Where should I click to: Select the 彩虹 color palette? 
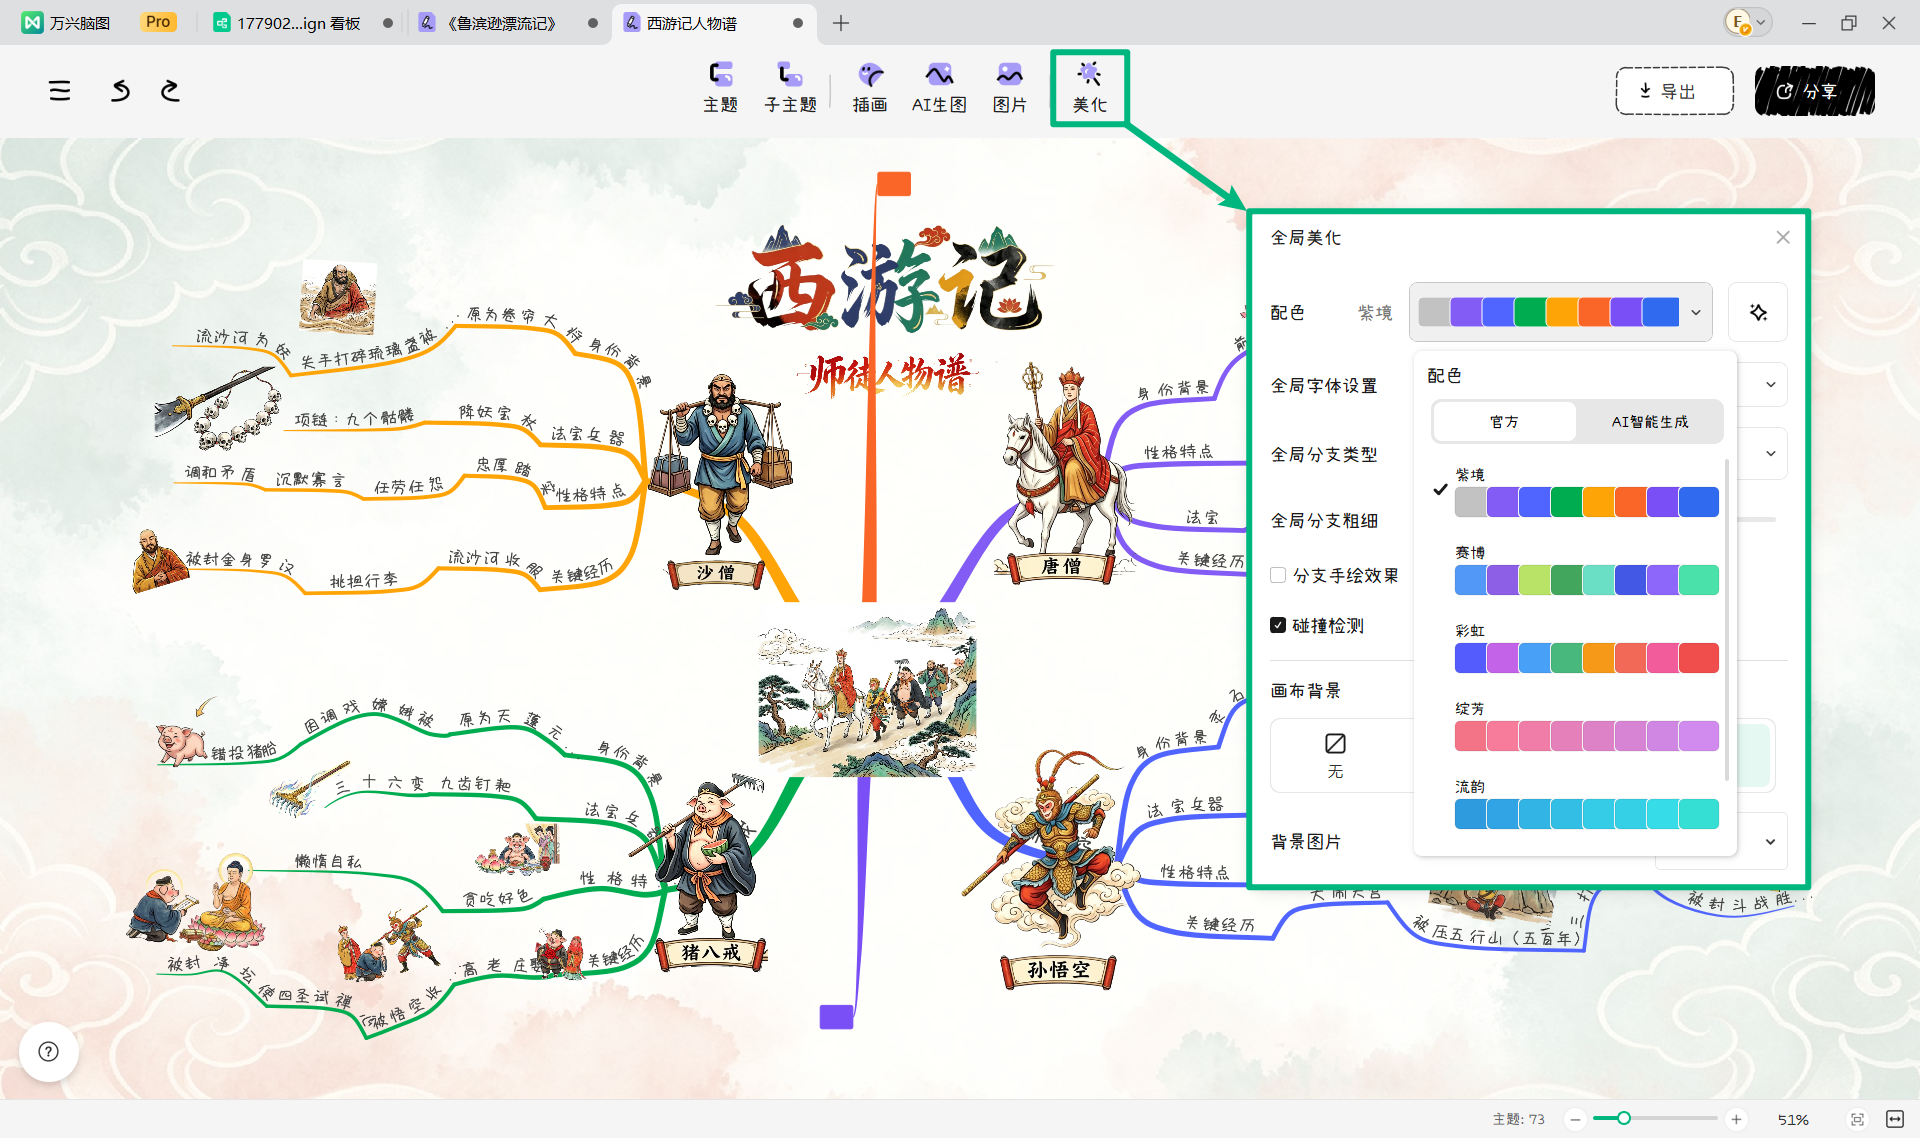coord(1586,657)
